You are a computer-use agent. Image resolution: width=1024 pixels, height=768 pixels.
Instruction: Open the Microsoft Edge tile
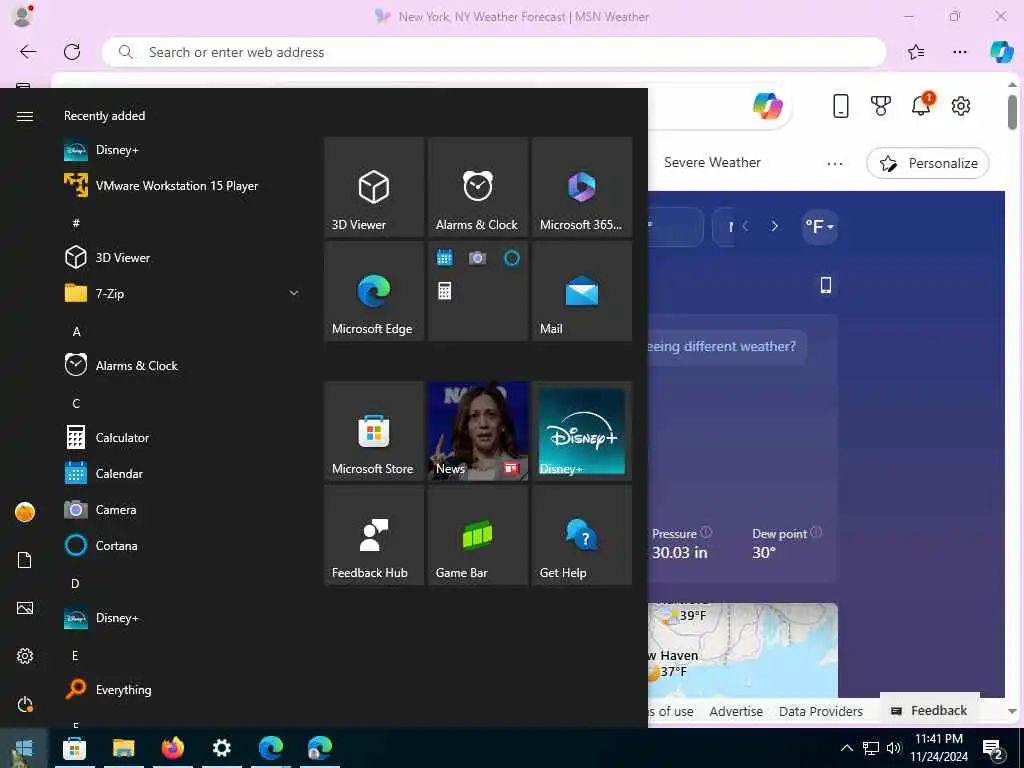[374, 291]
